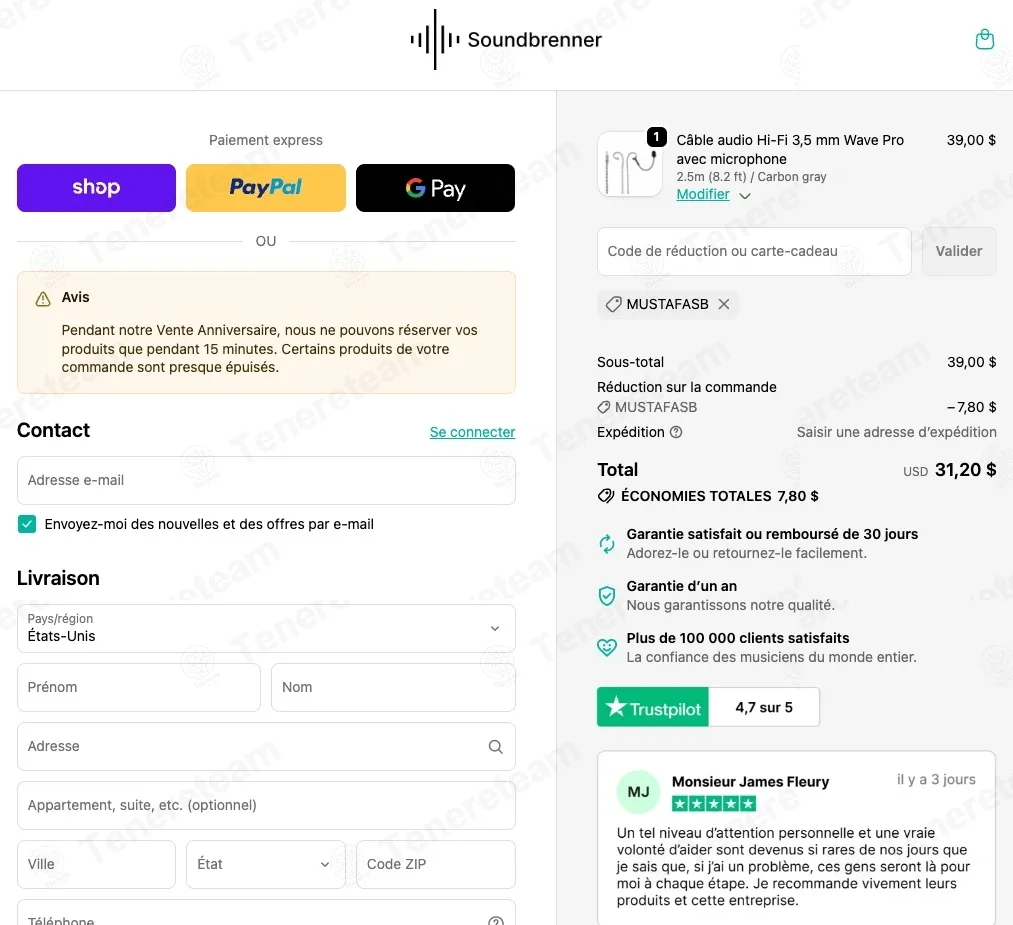Click the MJ reviewer avatar
The image size is (1013, 925).
(x=638, y=792)
